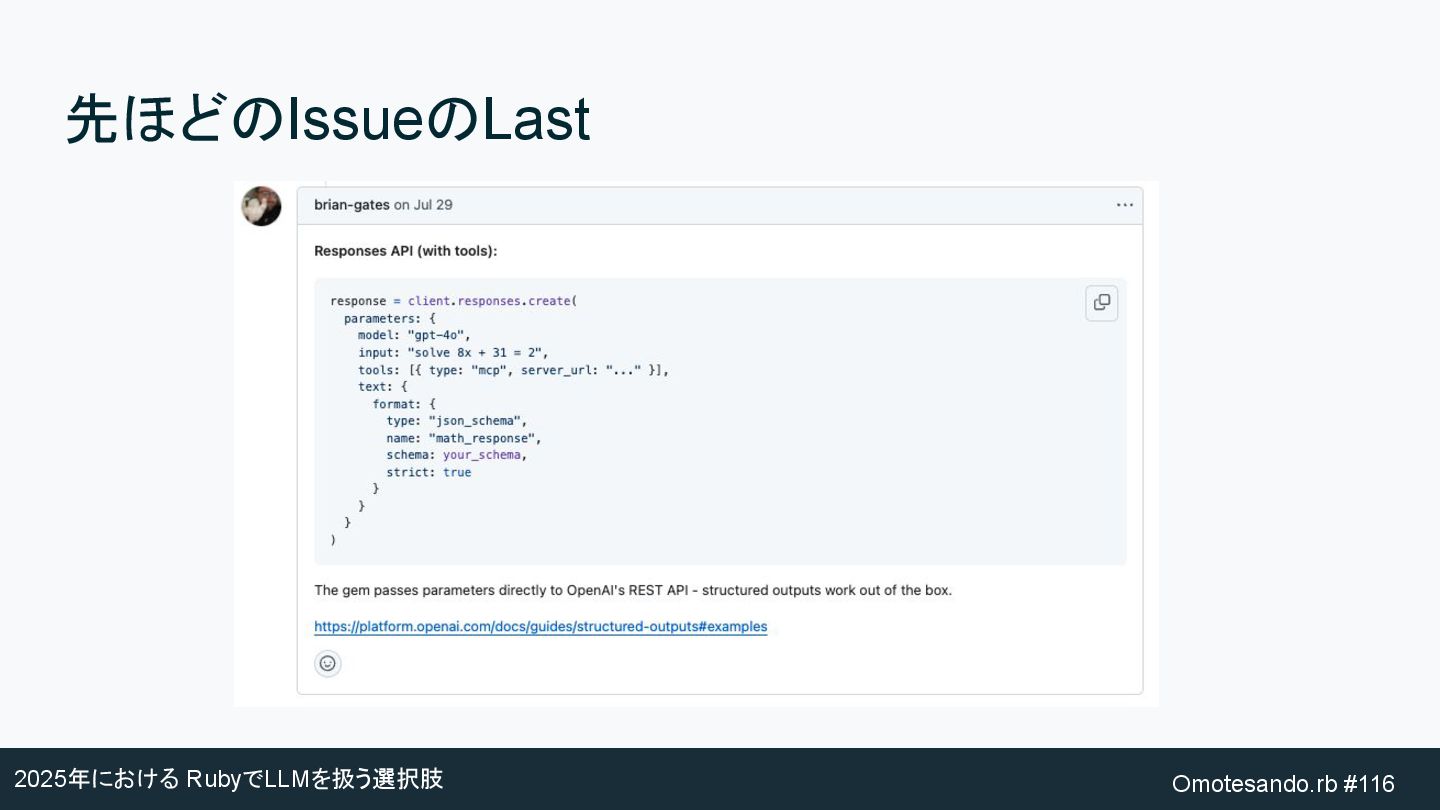The height and width of the screenshot is (810, 1440).
Task: Click the model "gpt-4o" code line
Action: click(x=414, y=335)
